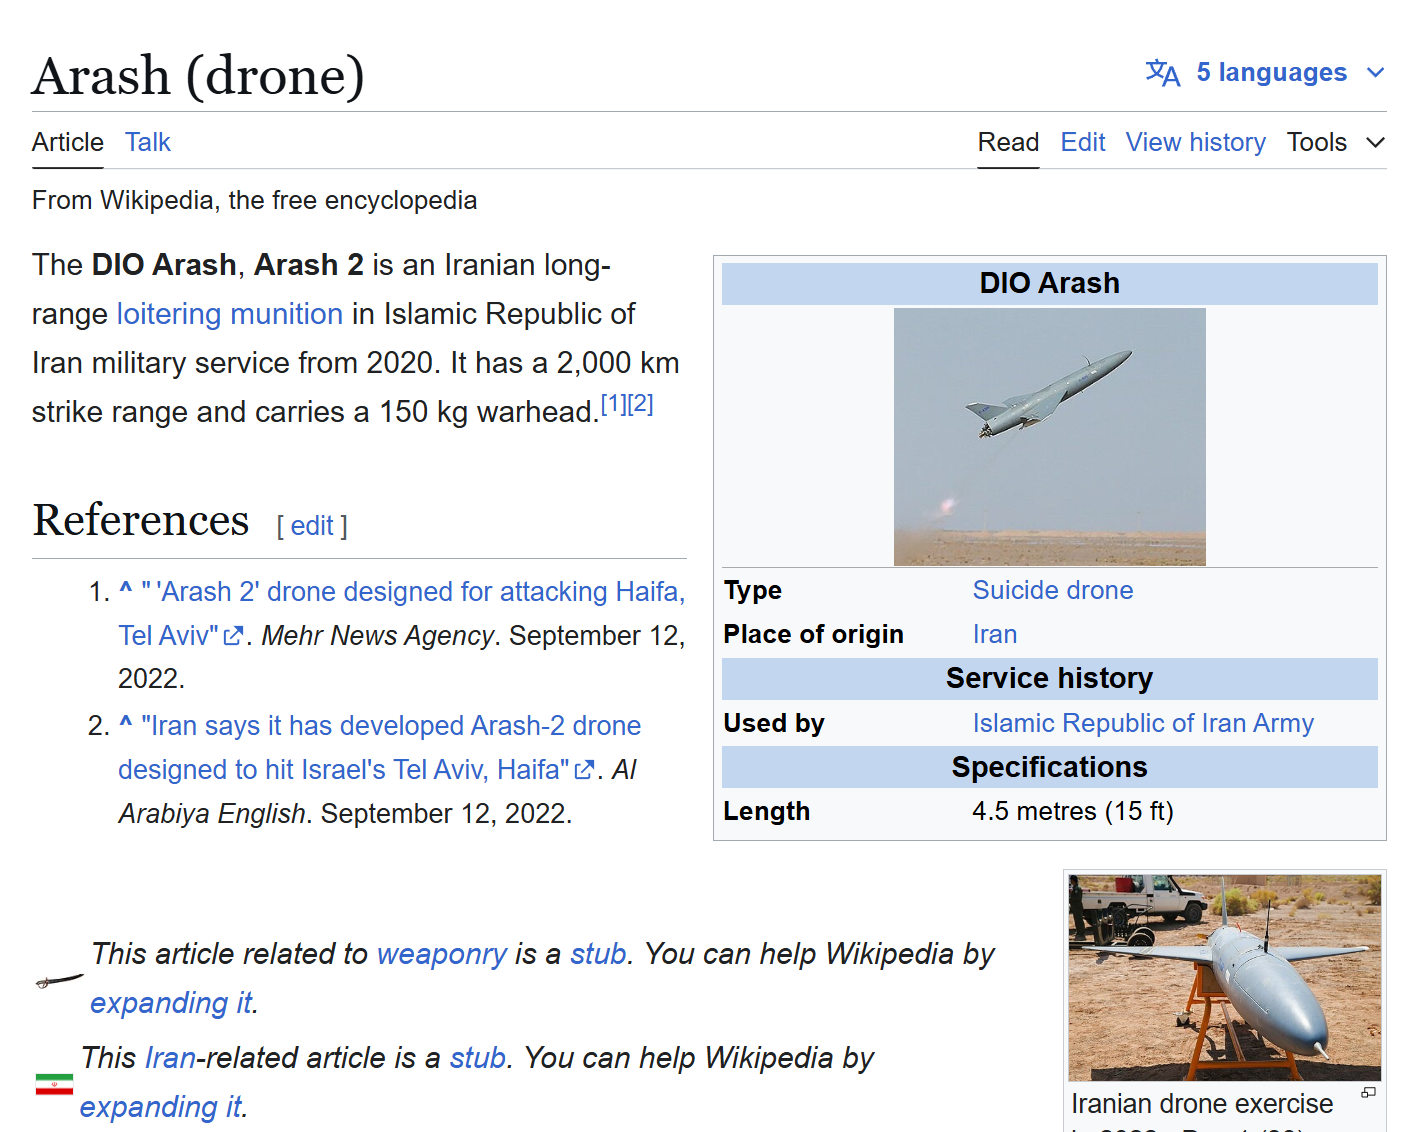
Task: Select the Read tab
Action: [x=1008, y=142]
